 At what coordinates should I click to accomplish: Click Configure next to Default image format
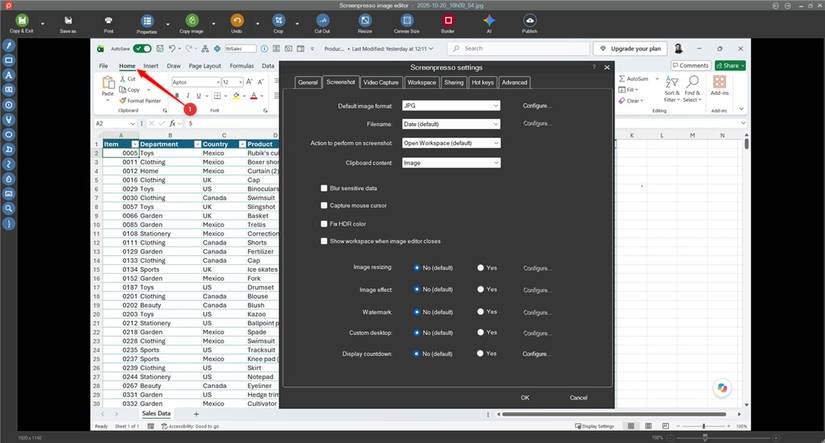537,106
